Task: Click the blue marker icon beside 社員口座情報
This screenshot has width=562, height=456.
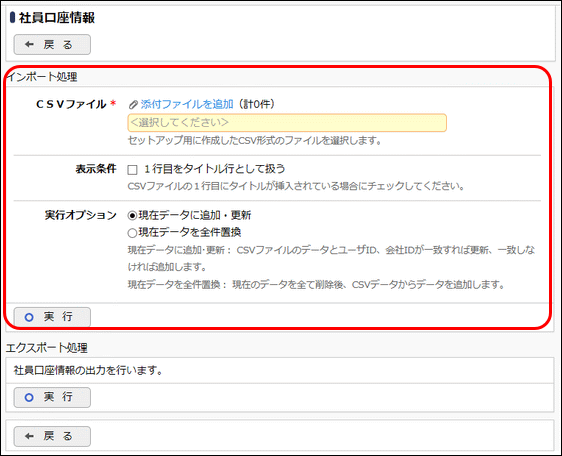Action: 13,18
